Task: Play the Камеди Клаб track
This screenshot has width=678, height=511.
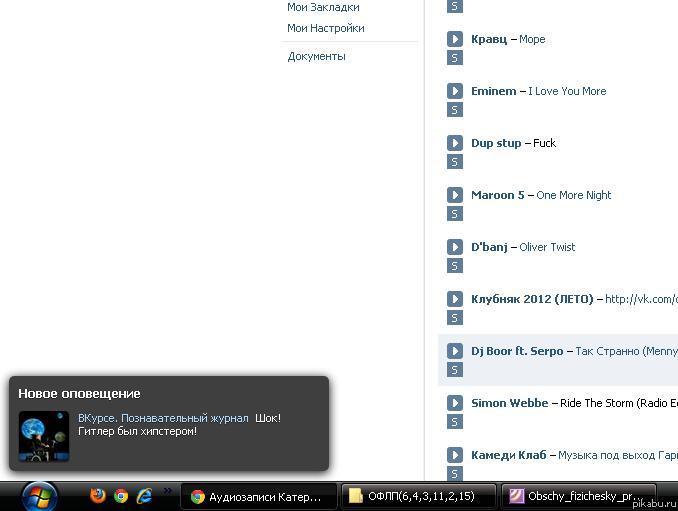Action: click(x=454, y=455)
